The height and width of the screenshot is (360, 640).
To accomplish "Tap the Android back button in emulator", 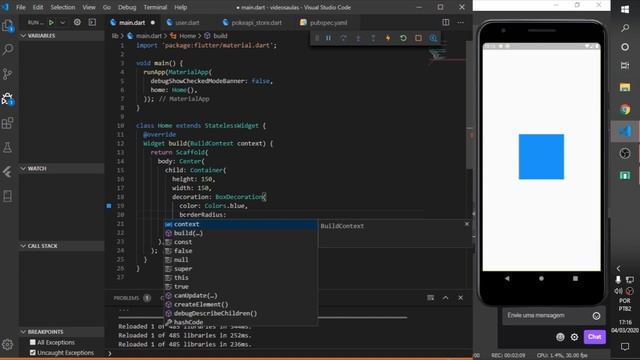I will [x=507, y=278].
